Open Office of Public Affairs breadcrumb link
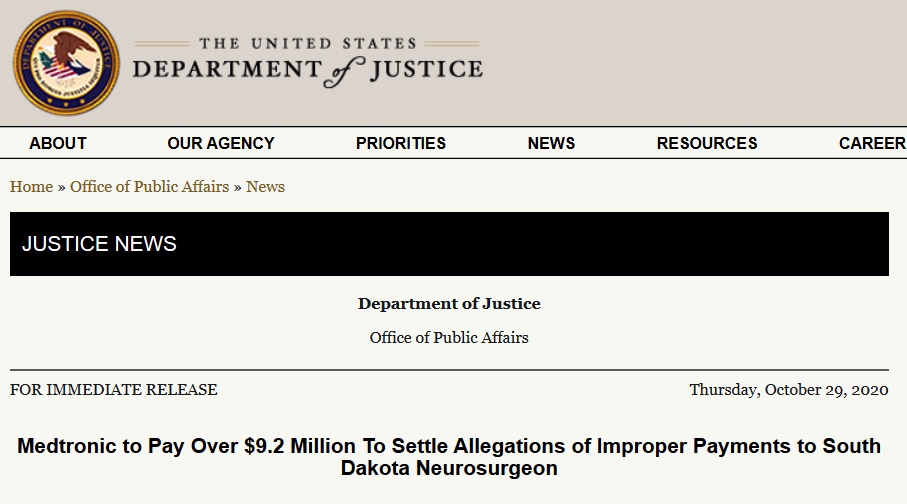Viewport: 907px width, 504px height. (x=149, y=187)
